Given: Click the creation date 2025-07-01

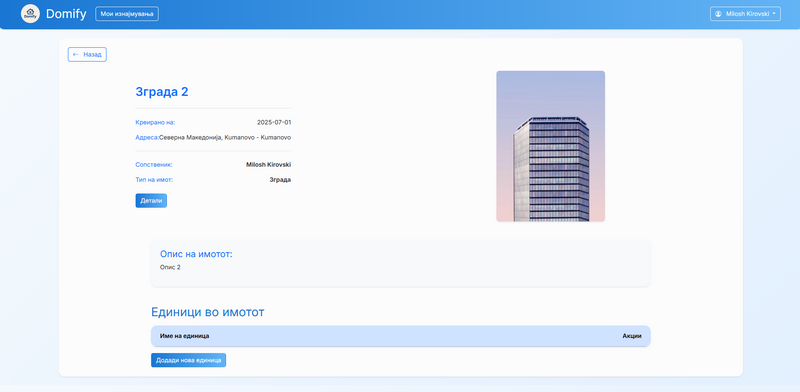Looking at the screenshot, I should 274,122.
